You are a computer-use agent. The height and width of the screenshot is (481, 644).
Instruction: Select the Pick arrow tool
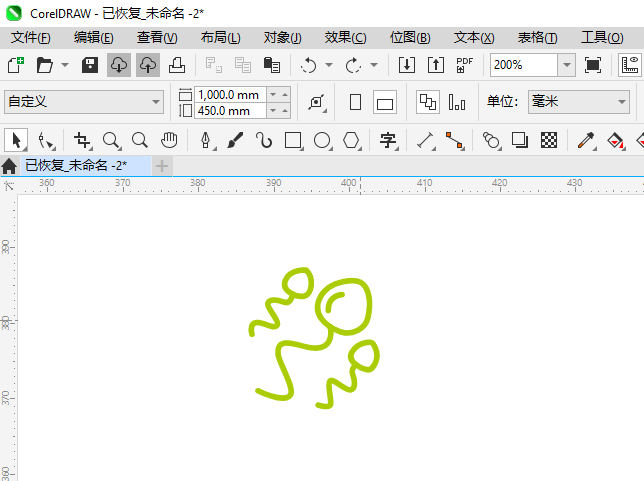click(16, 140)
